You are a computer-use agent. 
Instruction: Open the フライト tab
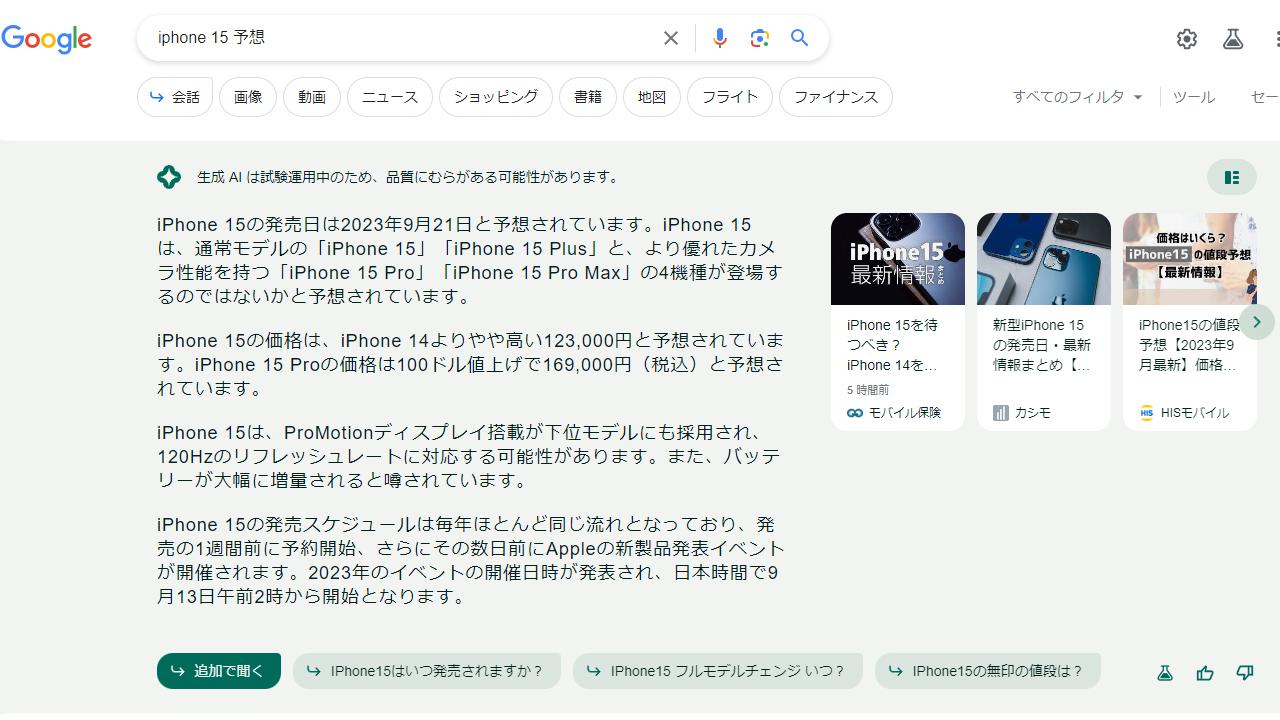tap(730, 97)
